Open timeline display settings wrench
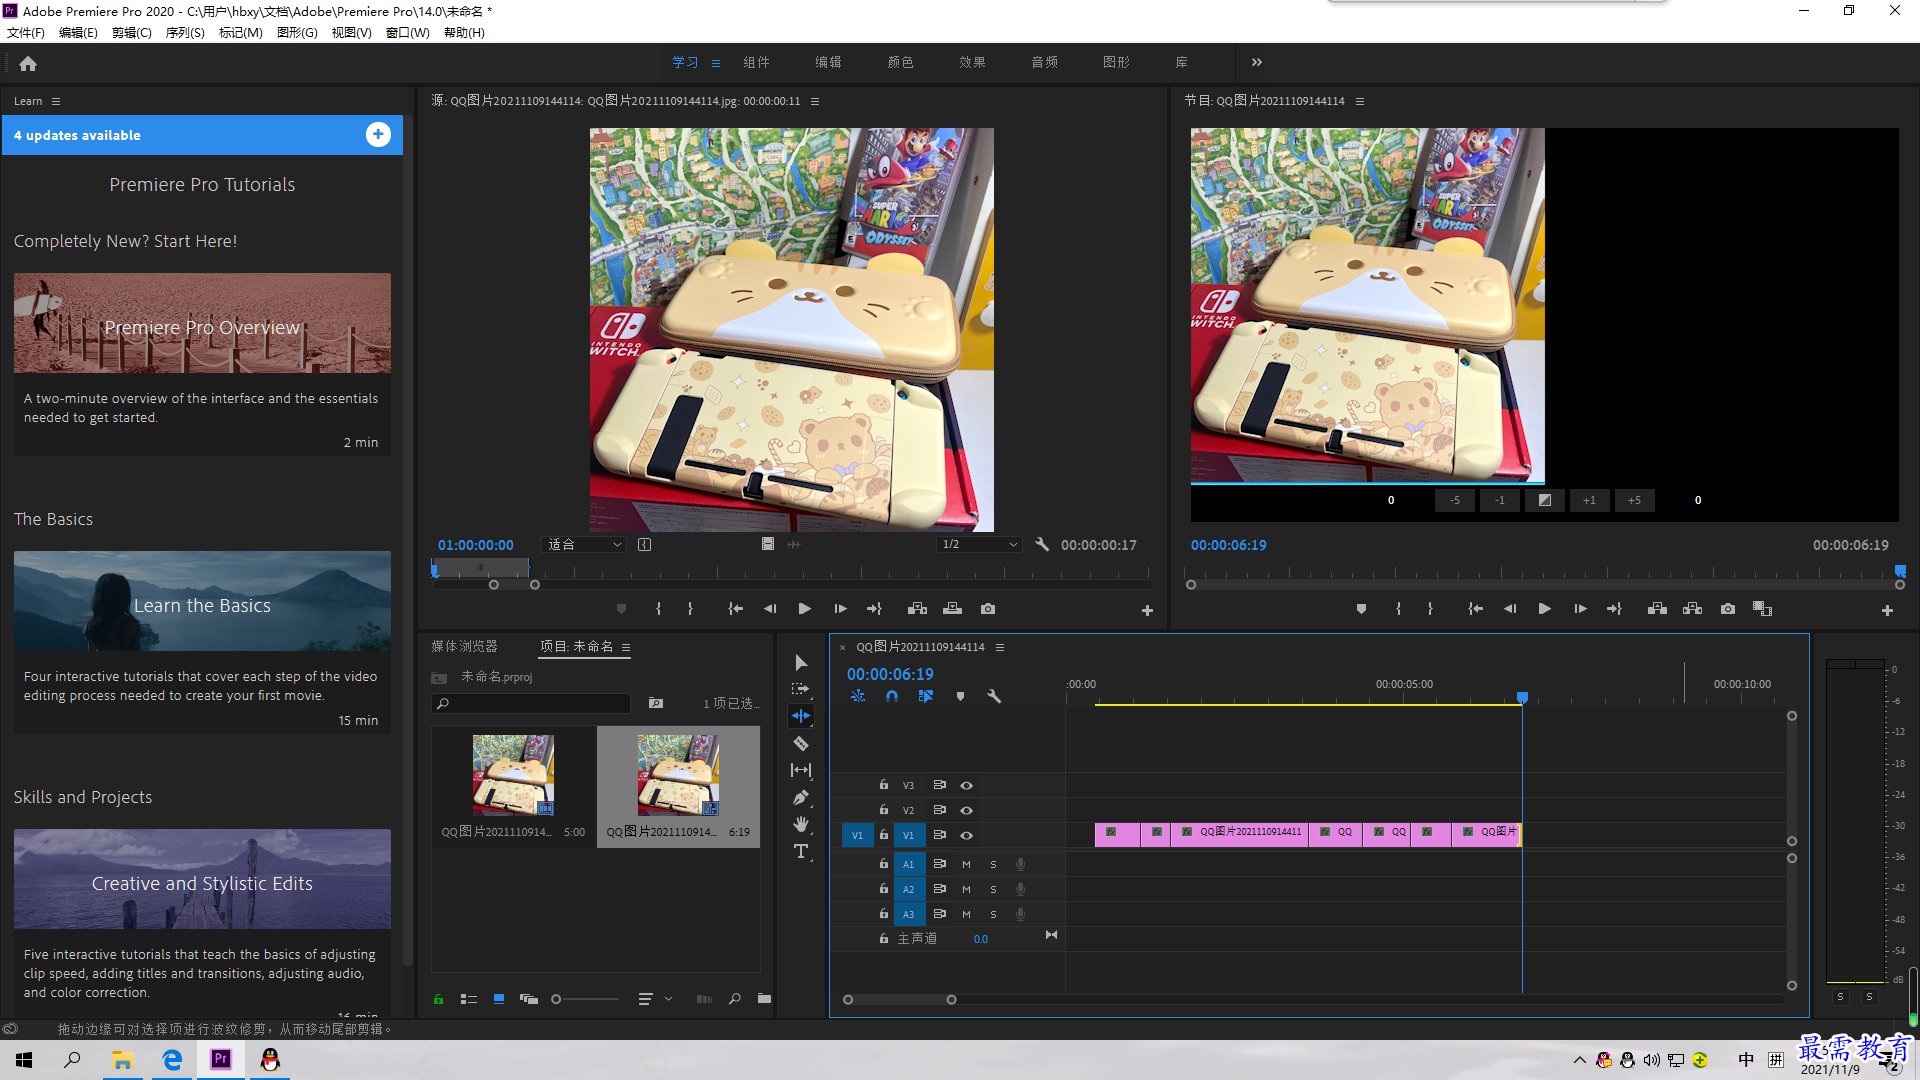The height and width of the screenshot is (1080, 1920). click(x=994, y=696)
